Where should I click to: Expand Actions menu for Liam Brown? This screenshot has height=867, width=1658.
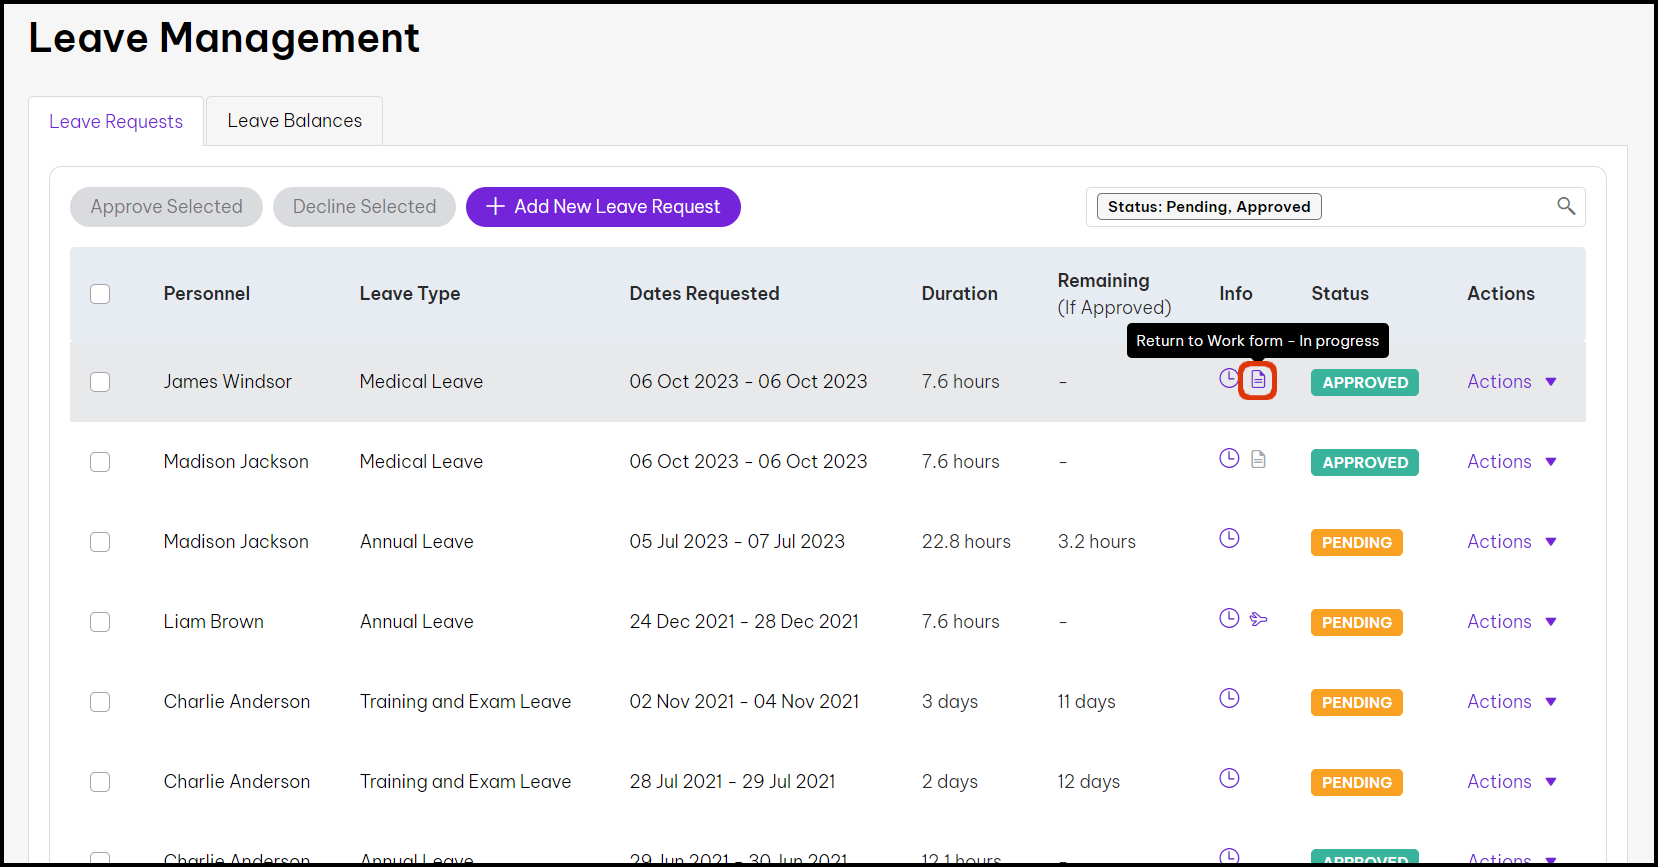coord(1511,622)
